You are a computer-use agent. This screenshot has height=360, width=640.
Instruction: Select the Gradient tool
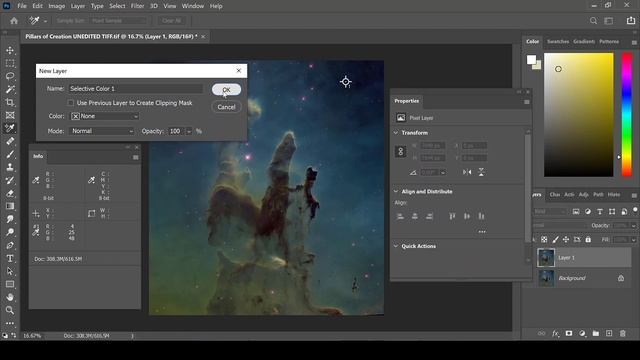pyautogui.click(x=10, y=206)
